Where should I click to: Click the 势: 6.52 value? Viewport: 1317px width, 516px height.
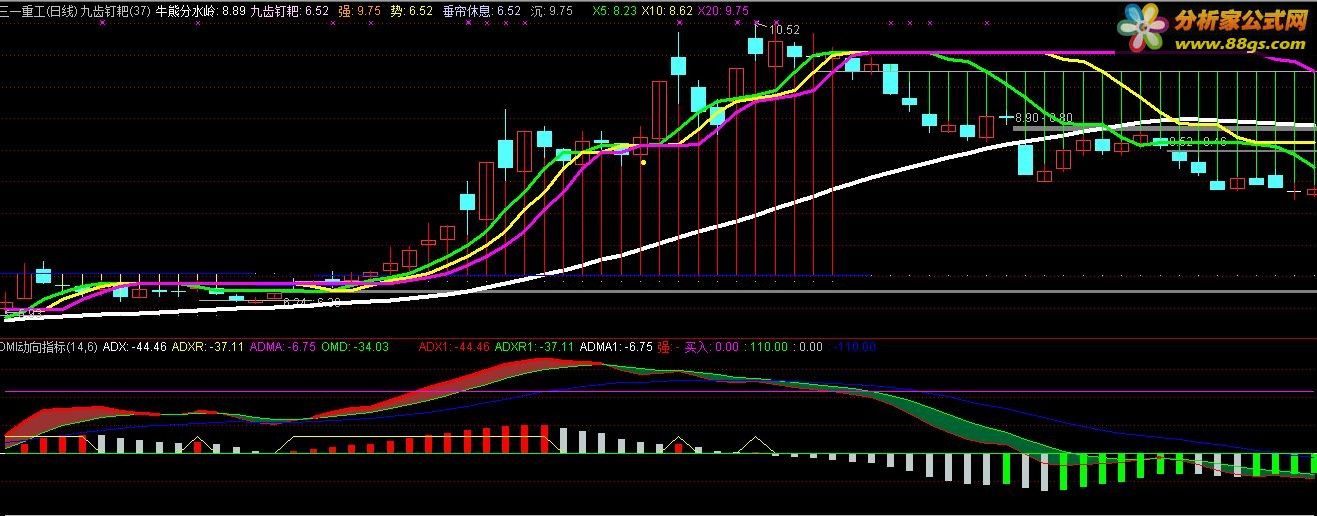point(411,10)
